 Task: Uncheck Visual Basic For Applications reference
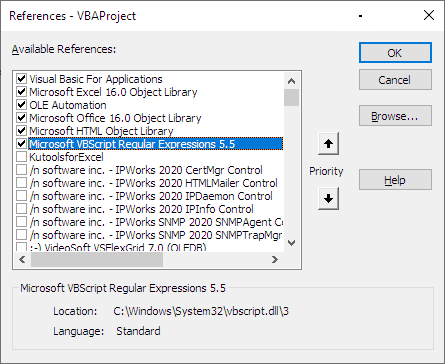[x=22, y=79]
